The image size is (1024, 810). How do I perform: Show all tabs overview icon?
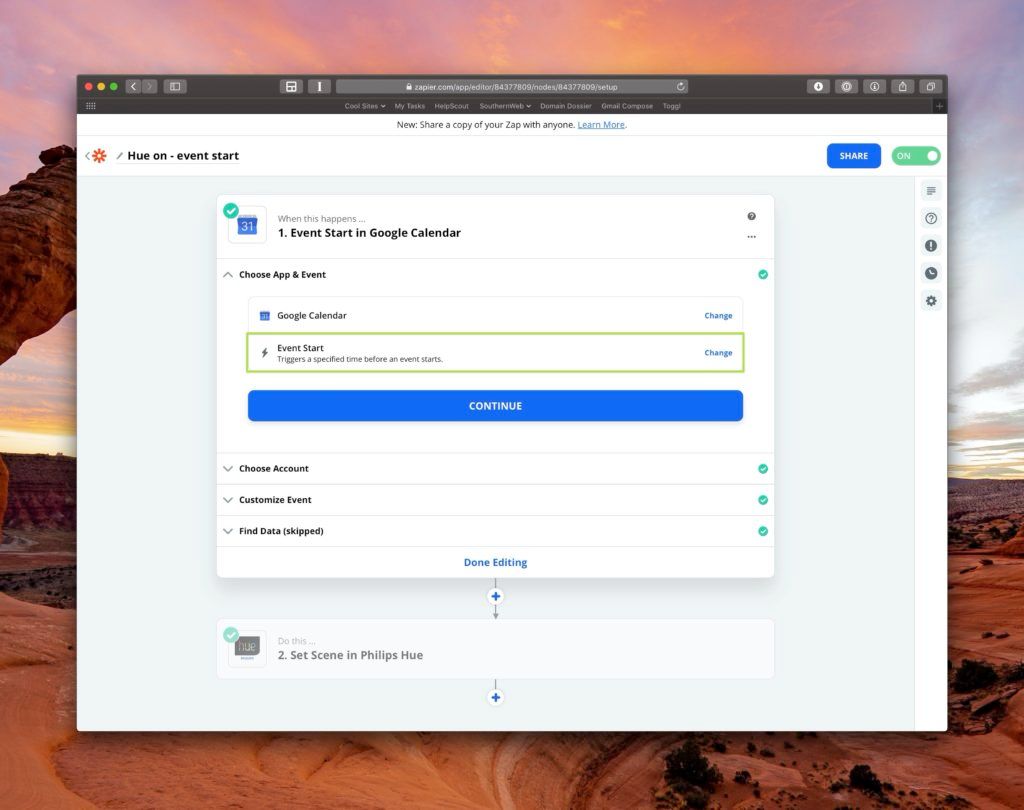[931, 86]
